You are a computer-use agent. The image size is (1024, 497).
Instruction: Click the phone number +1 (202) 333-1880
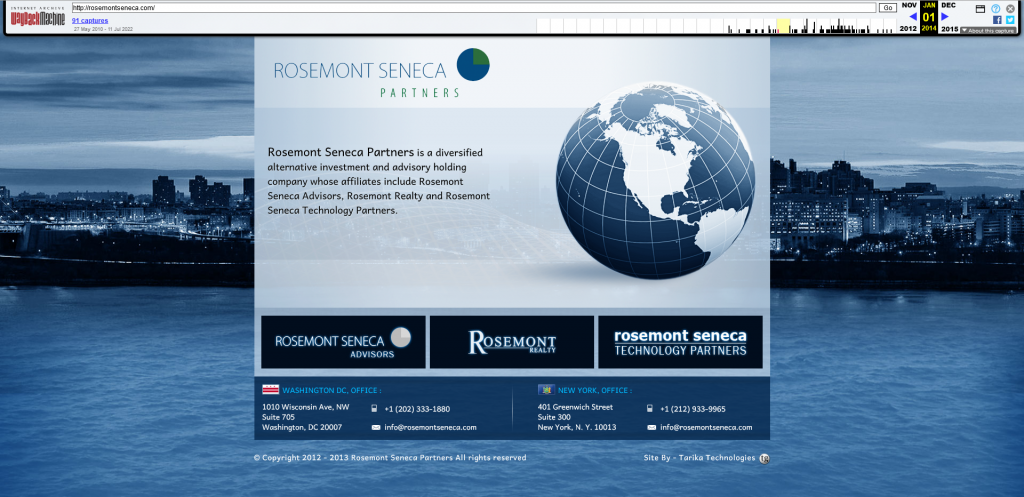coord(417,409)
